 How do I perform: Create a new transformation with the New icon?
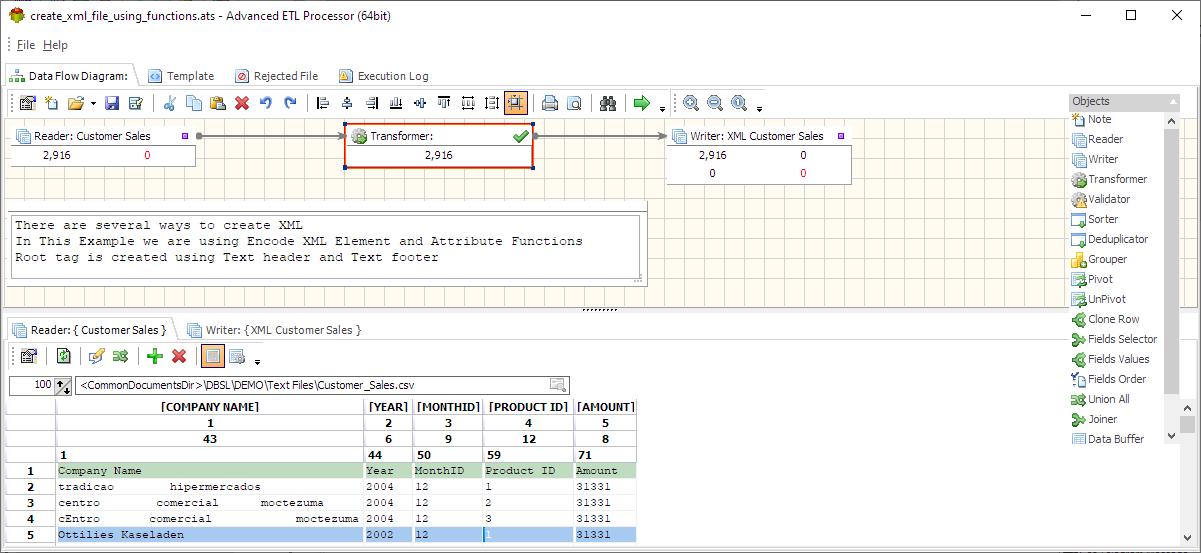[51, 102]
